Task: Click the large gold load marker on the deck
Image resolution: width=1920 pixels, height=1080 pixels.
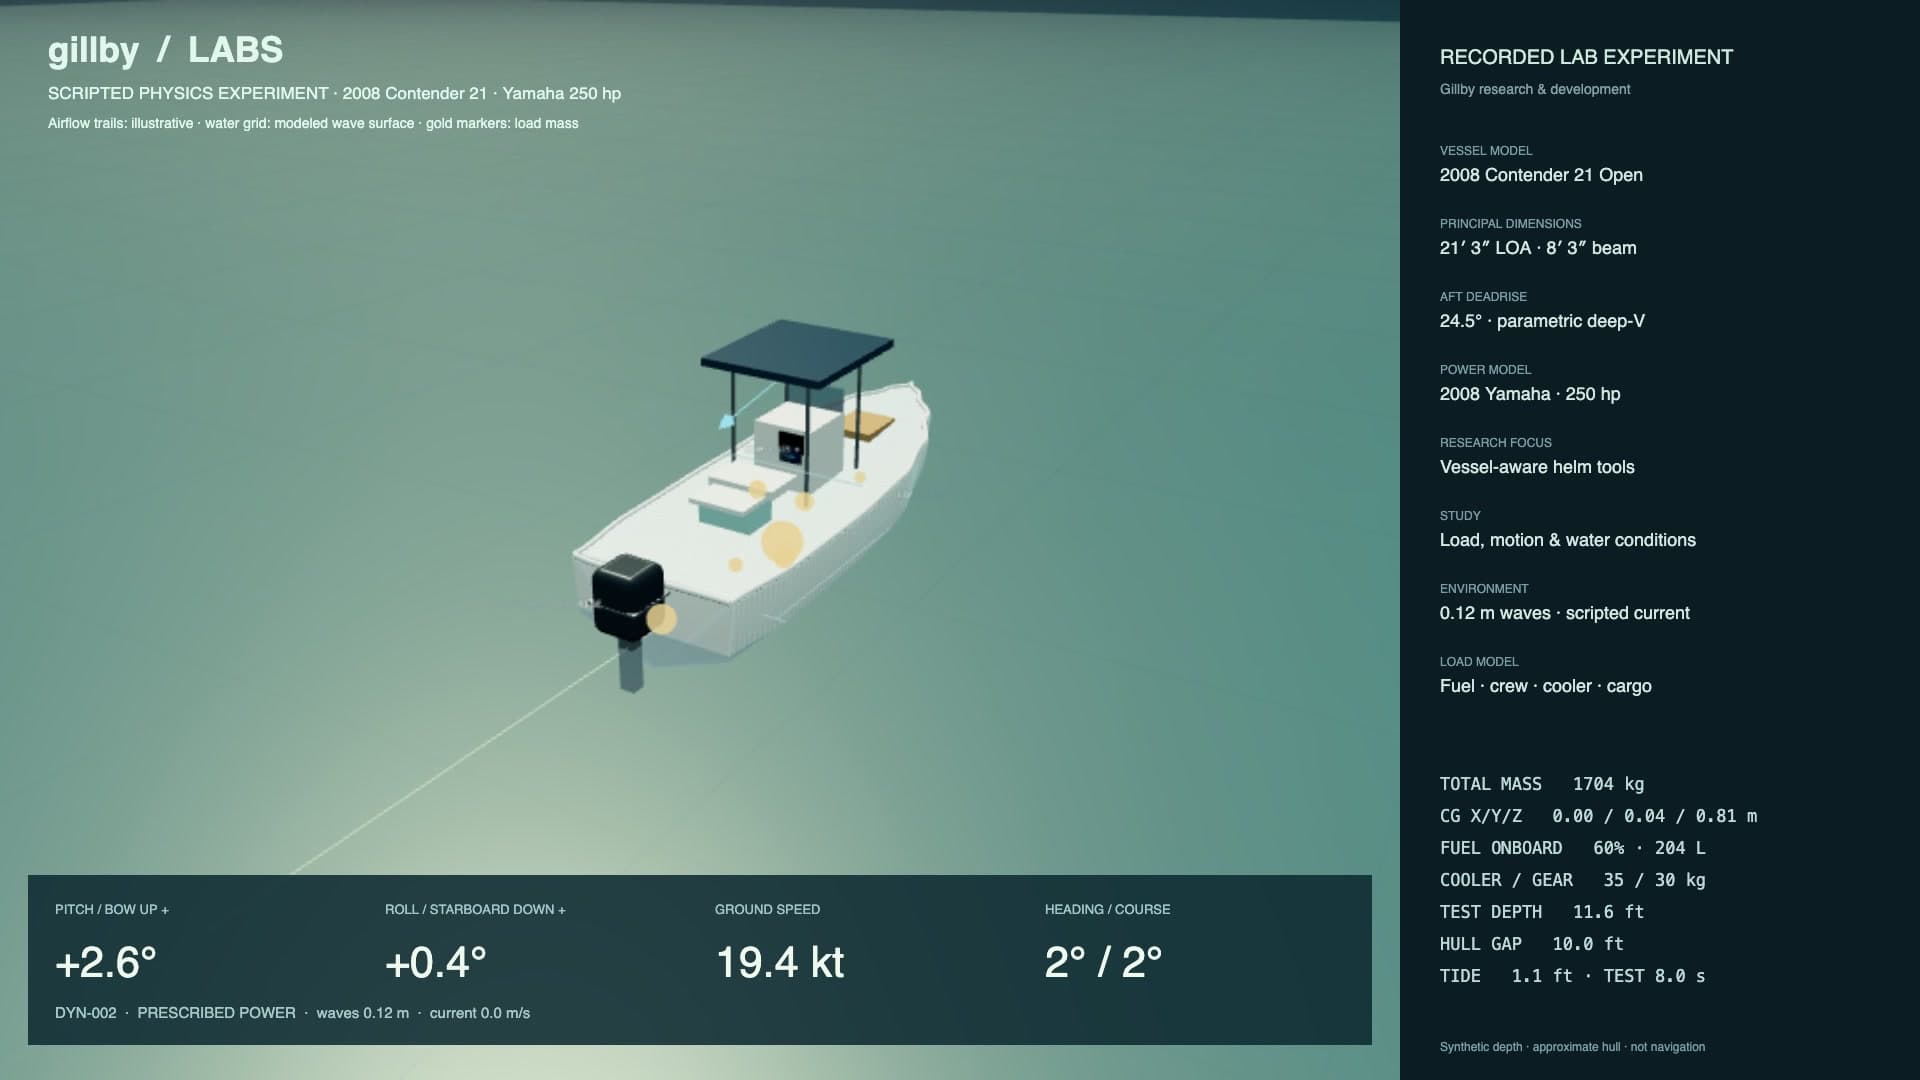Action: coord(782,543)
